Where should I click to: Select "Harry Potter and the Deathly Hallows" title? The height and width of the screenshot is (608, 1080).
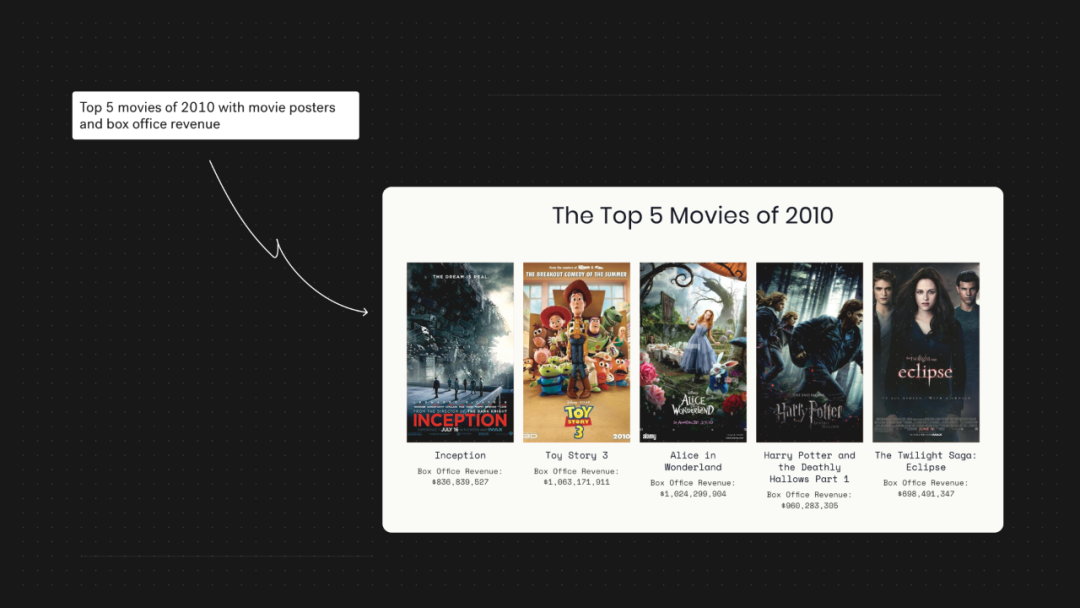pos(809,467)
